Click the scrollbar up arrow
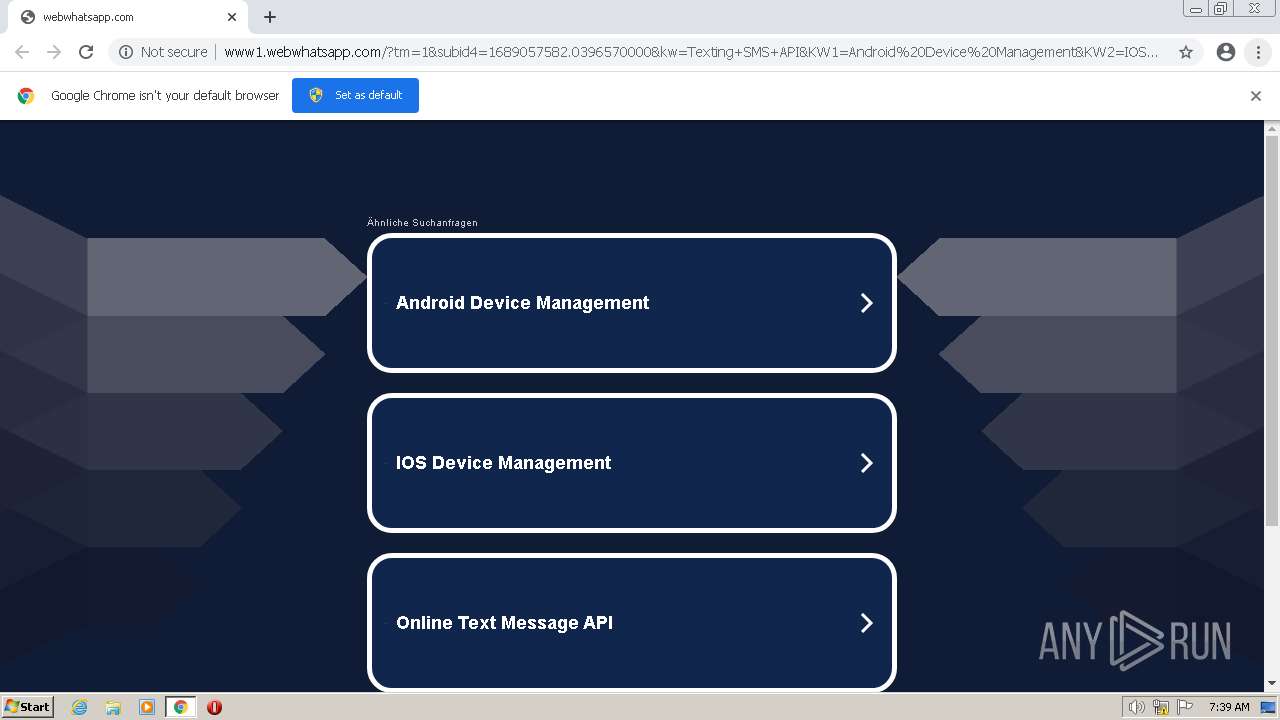The width and height of the screenshot is (1280, 720). pos(1272,128)
